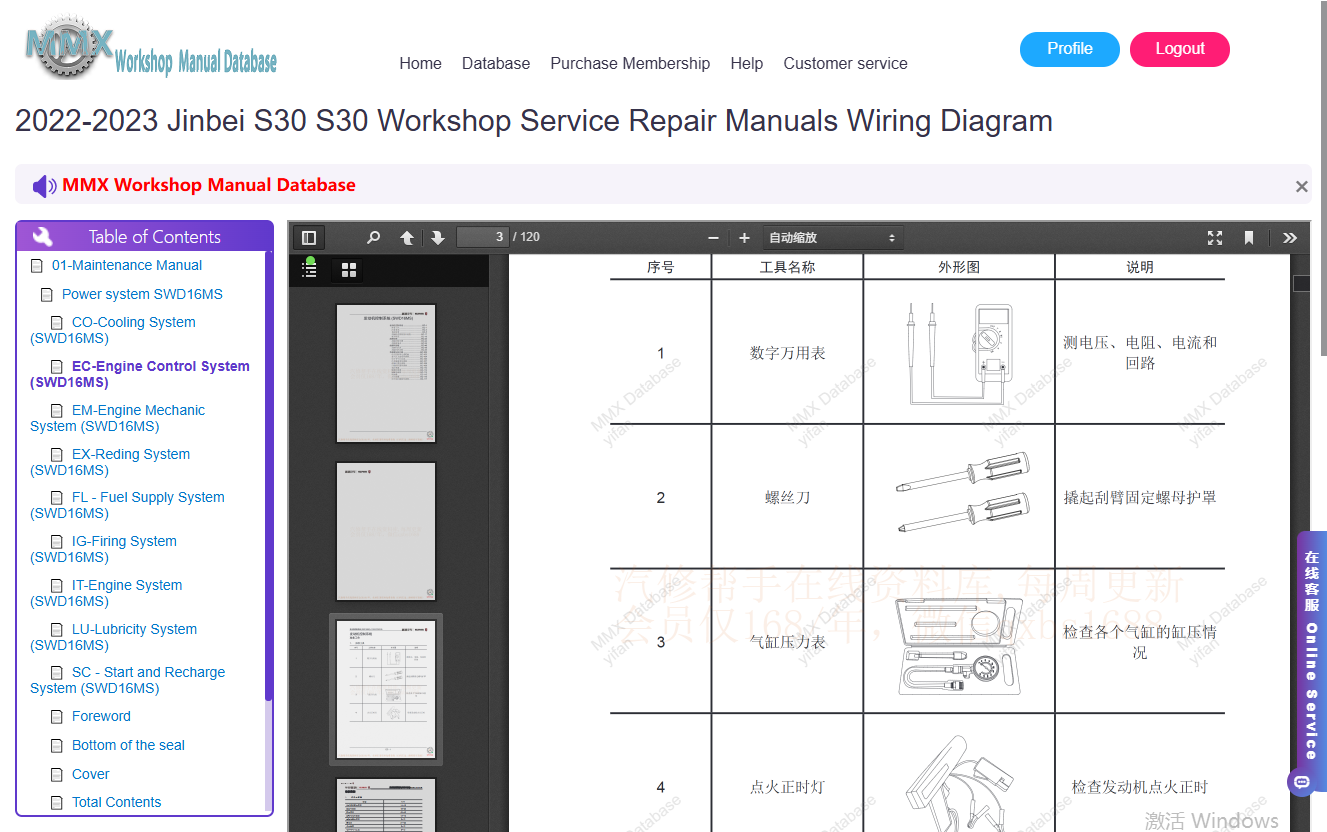Open the Help menu item
The width and height of the screenshot is (1327, 832).
point(747,63)
